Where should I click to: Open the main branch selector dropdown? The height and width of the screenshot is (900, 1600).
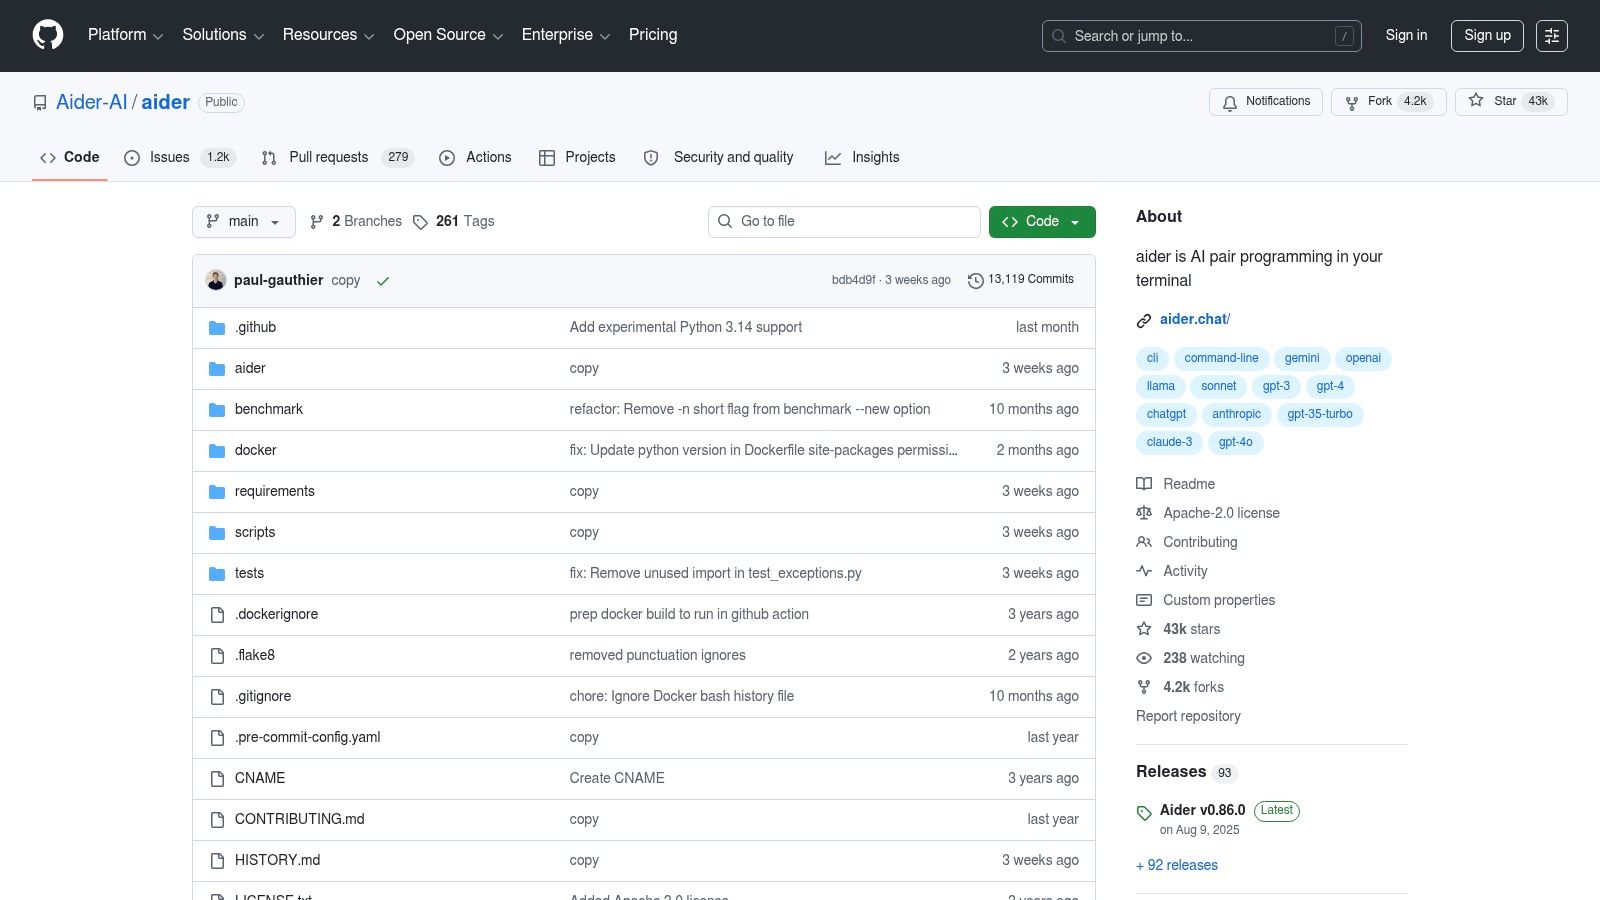point(244,222)
